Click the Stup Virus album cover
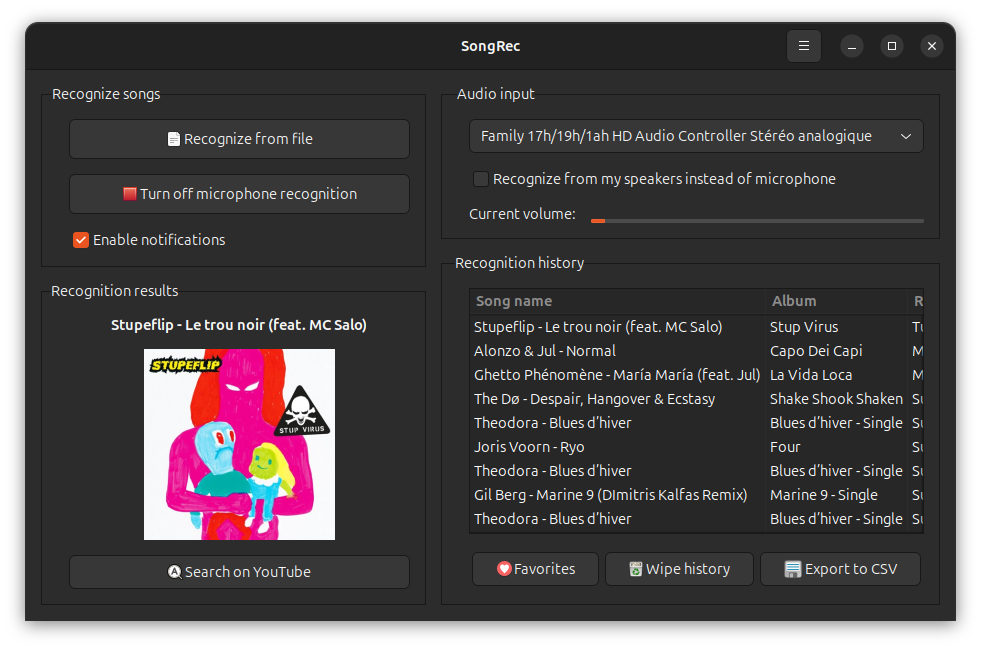Image resolution: width=981 pixels, height=649 pixels. tap(239, 444)
